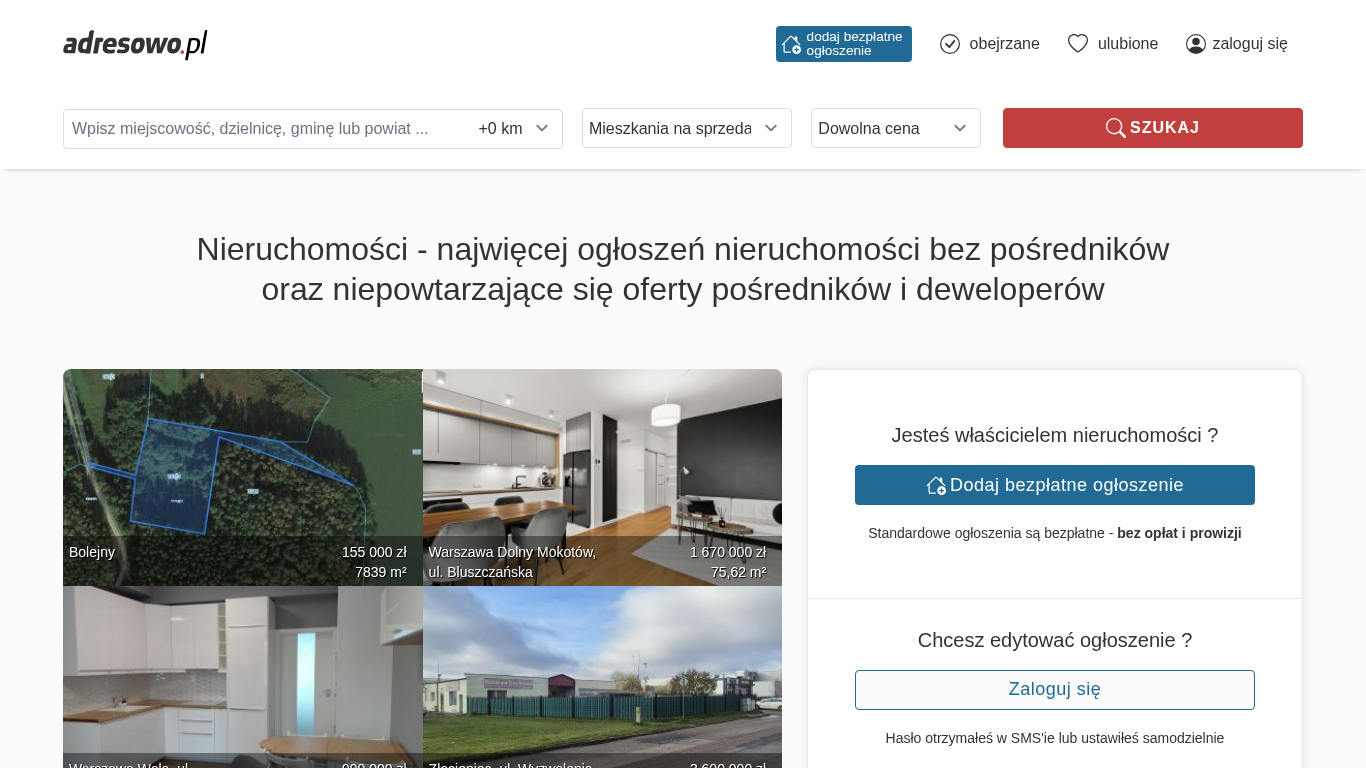
Task: Focus the location search input field
Action: (x=260, y=129)
